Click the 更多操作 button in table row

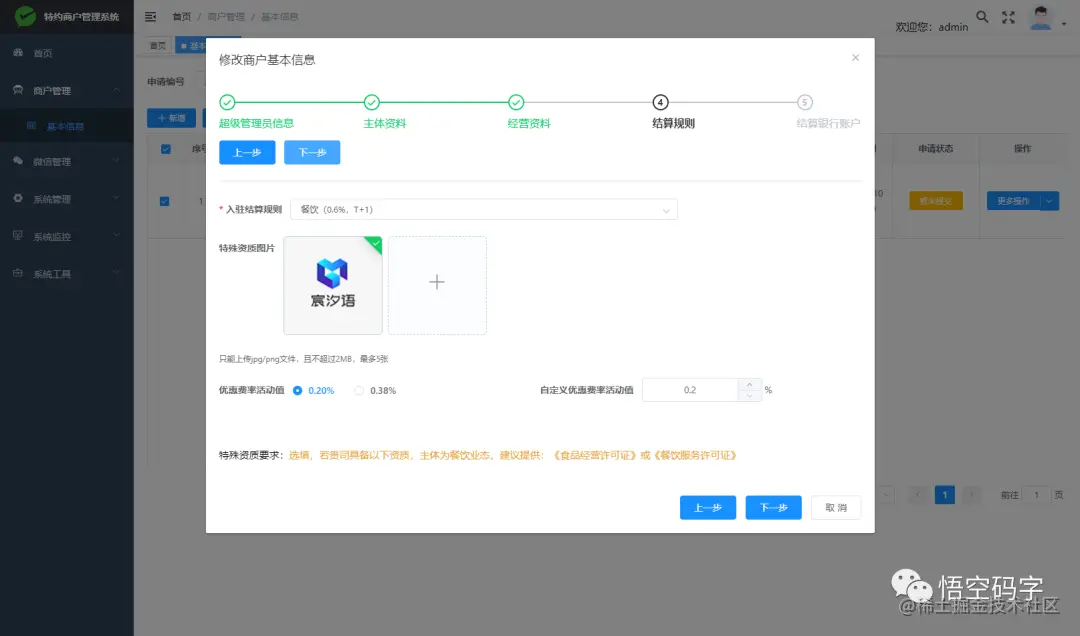1013,201
